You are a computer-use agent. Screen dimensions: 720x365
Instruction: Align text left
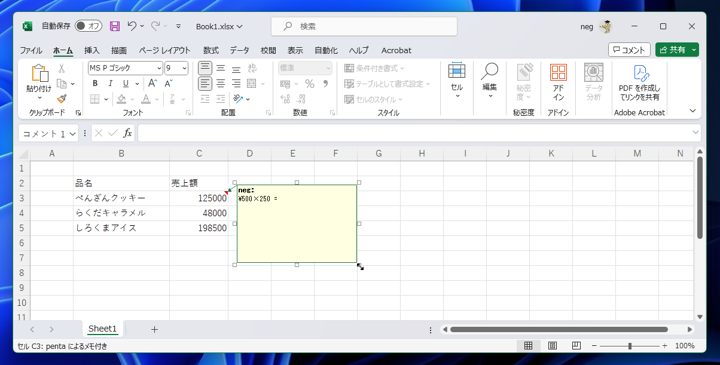pyautogui.click(x=205, y=84)
